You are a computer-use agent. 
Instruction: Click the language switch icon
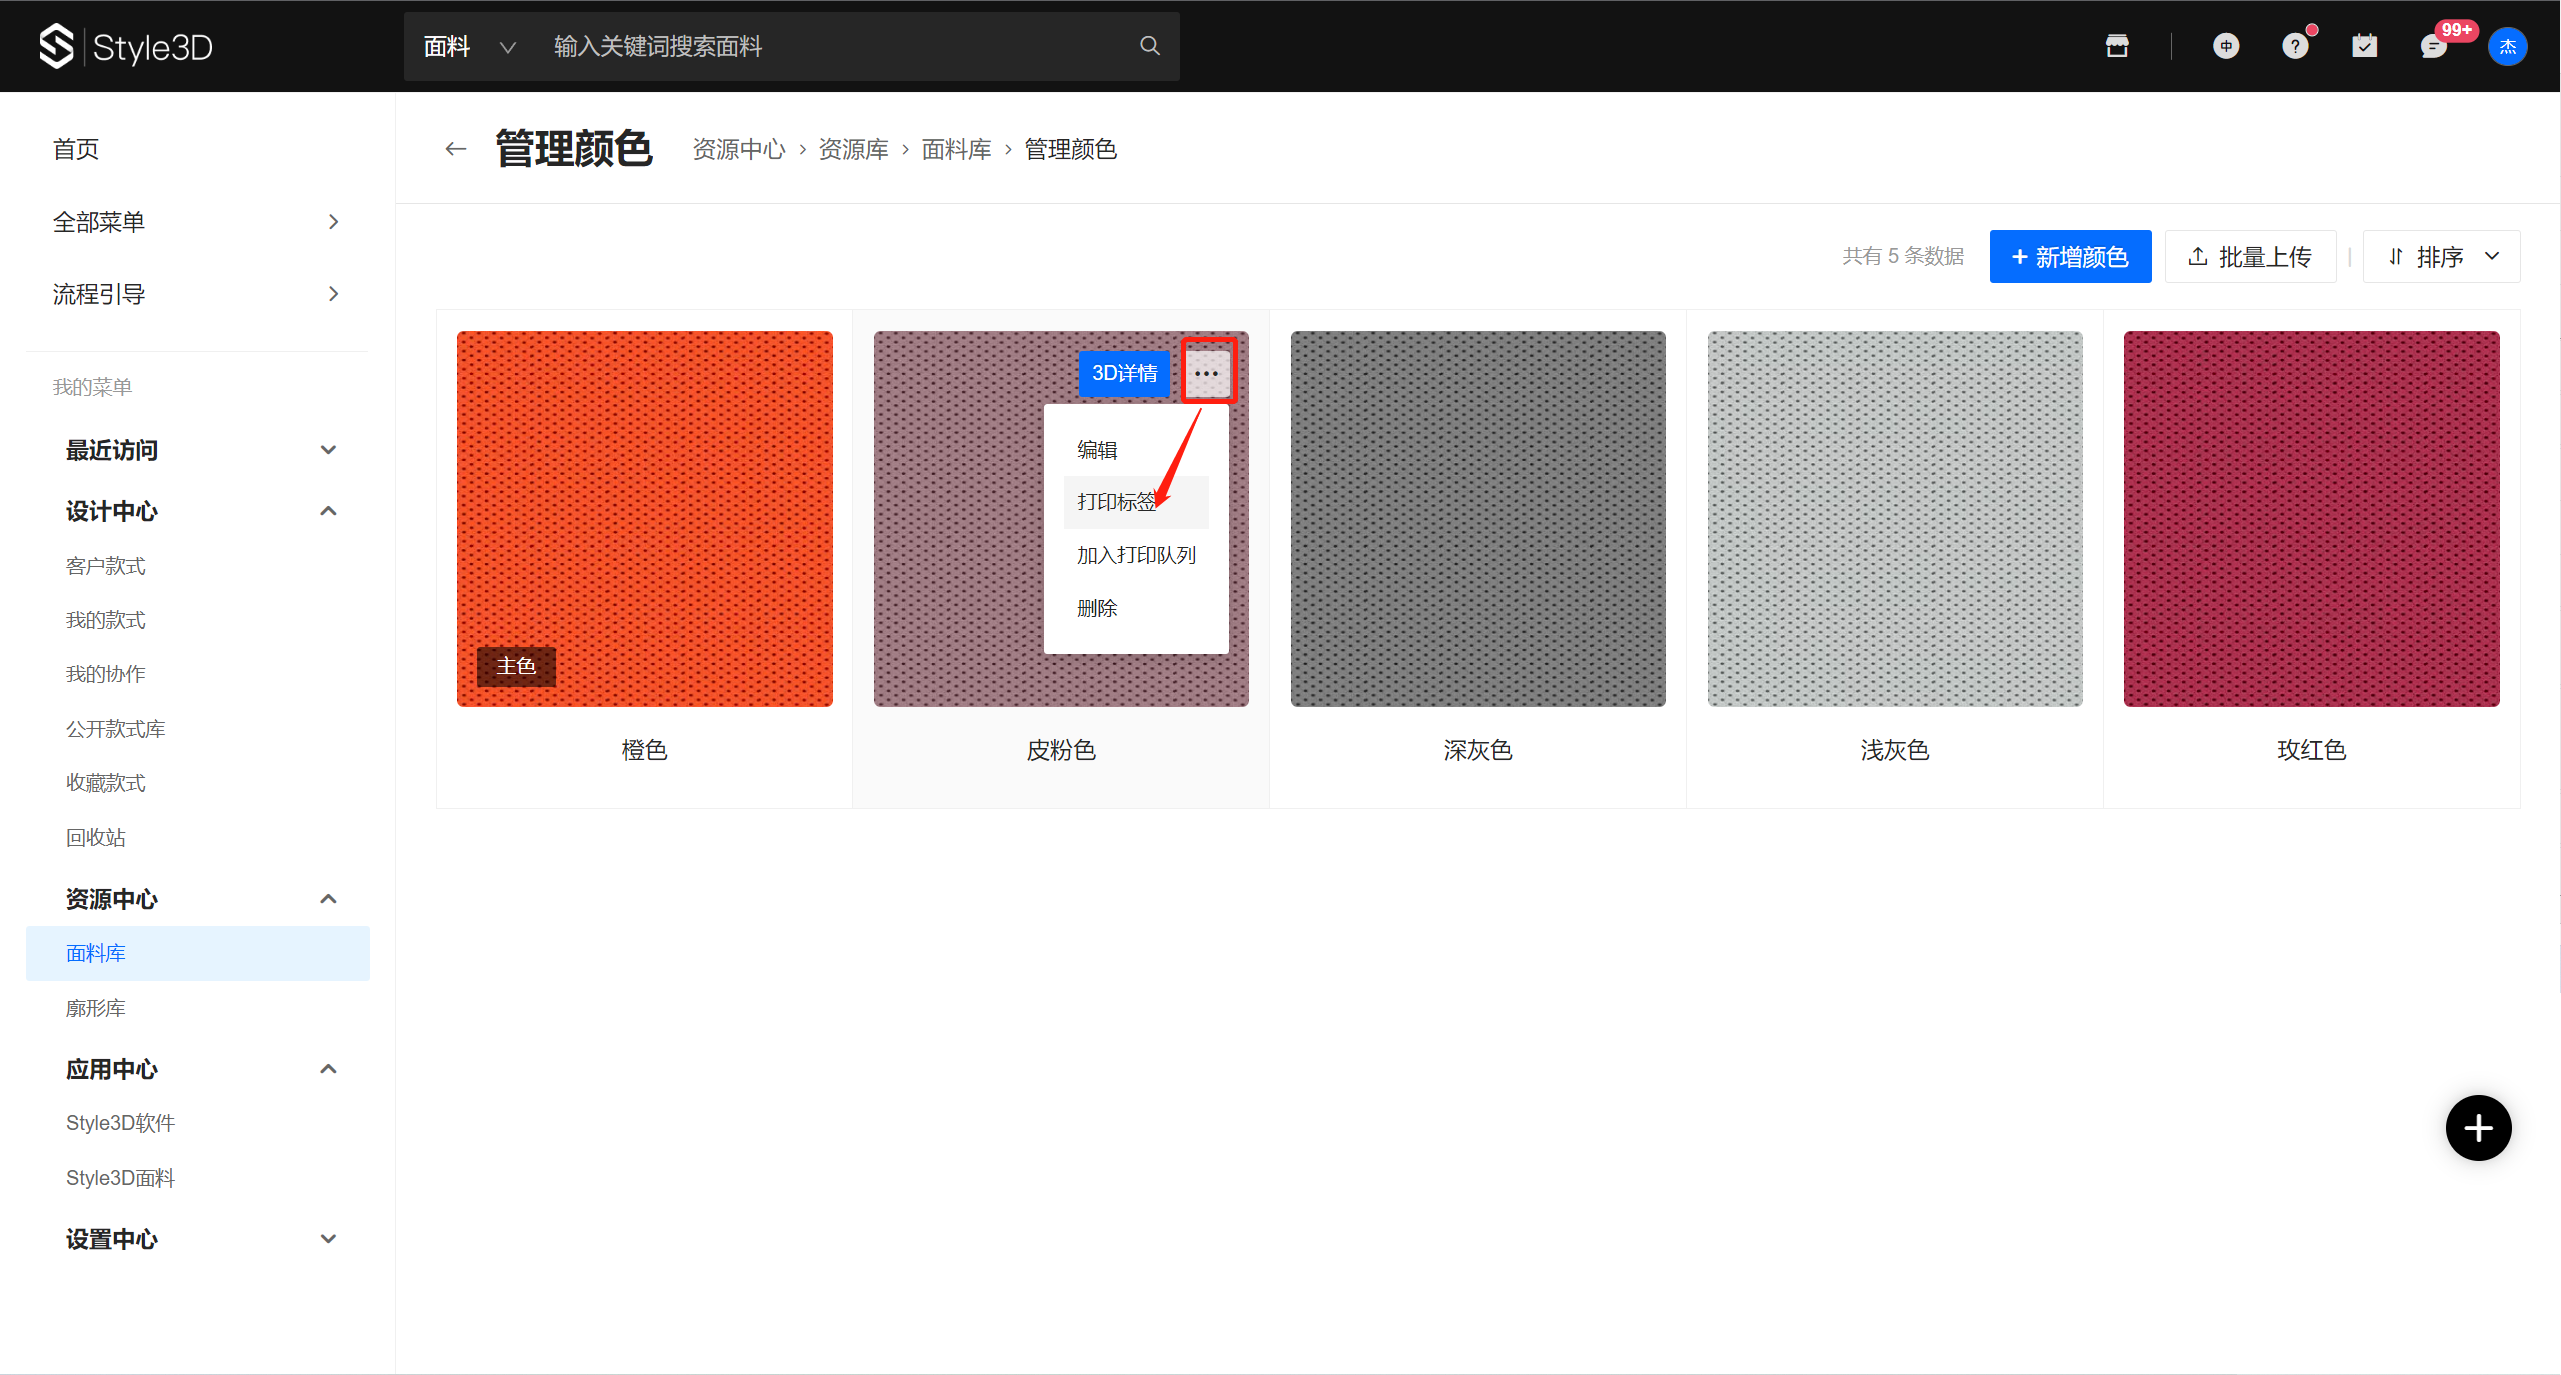click(x=2225, y=46)
